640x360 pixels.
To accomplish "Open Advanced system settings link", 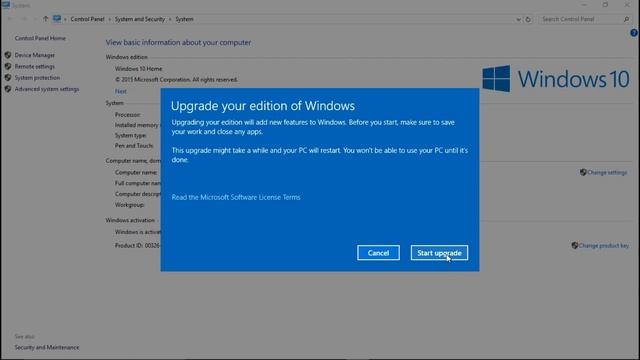I will click(47, 89).
